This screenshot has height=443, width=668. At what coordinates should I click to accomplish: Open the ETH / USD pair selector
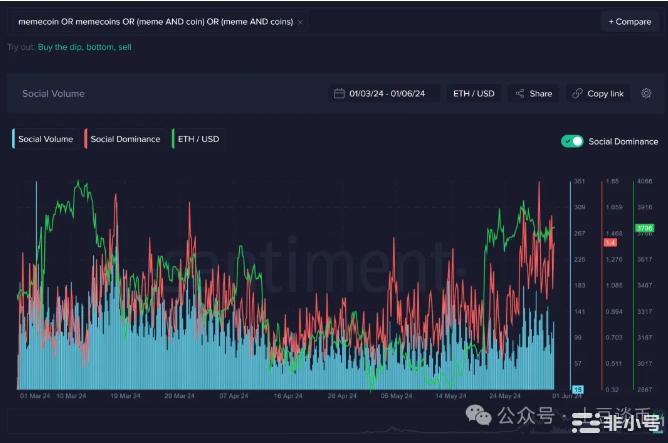coord(473,93)
